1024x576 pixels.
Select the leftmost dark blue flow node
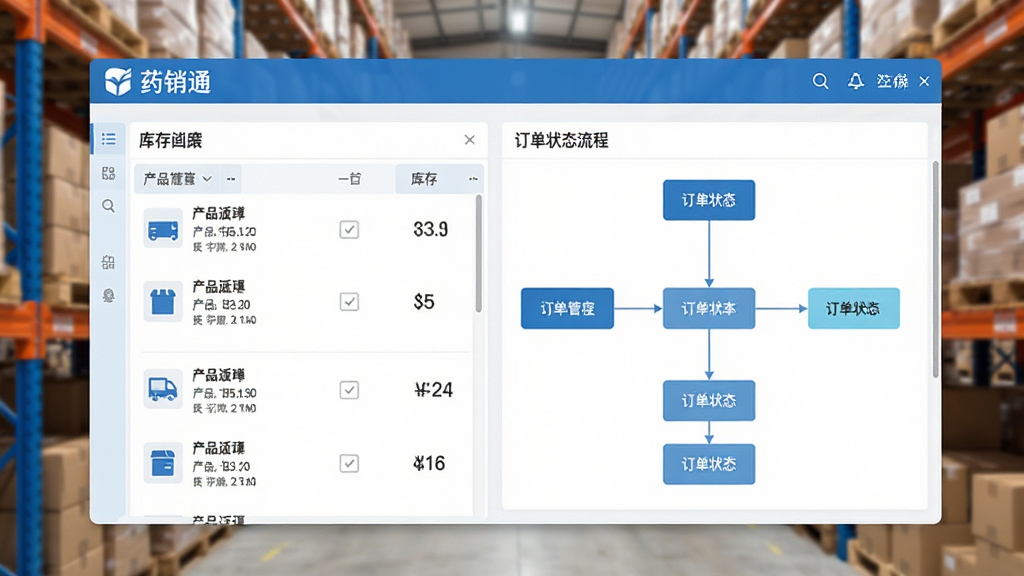[x=567, y=308]
